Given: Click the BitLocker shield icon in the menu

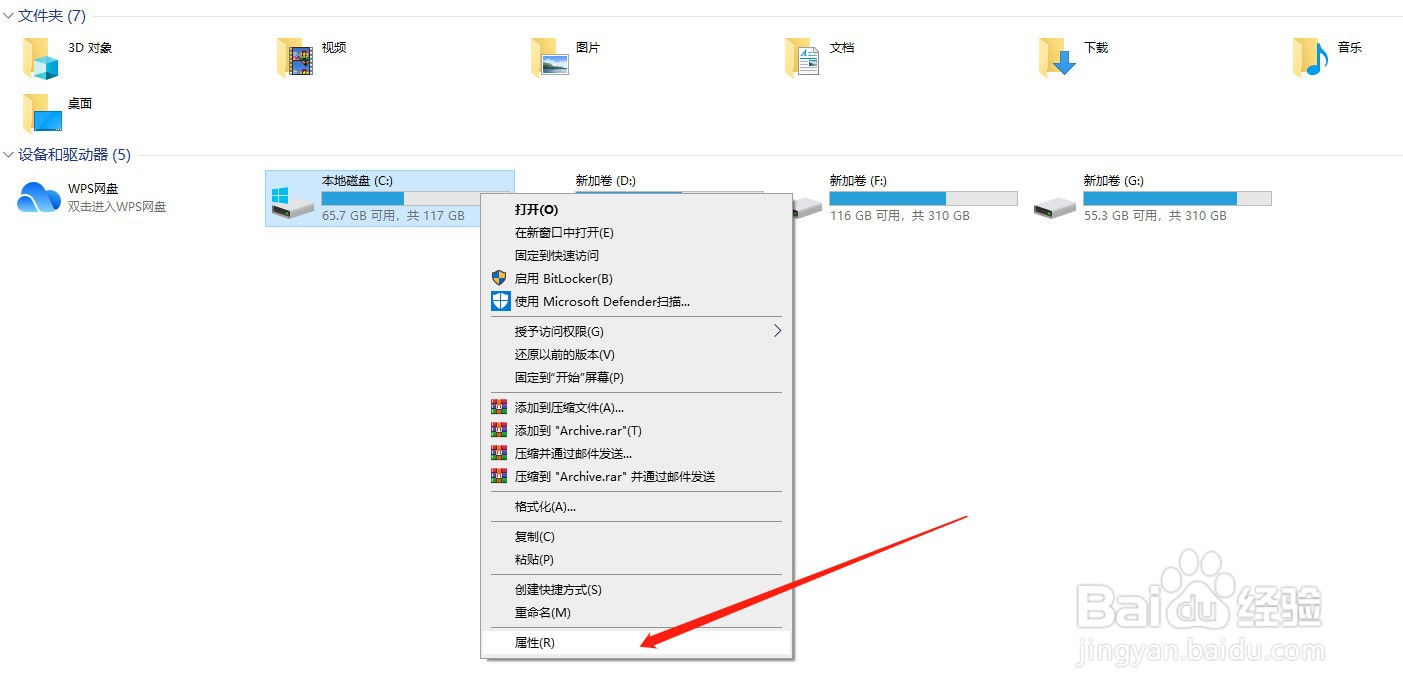Looking at the screenshot, I should pos(499,278).
